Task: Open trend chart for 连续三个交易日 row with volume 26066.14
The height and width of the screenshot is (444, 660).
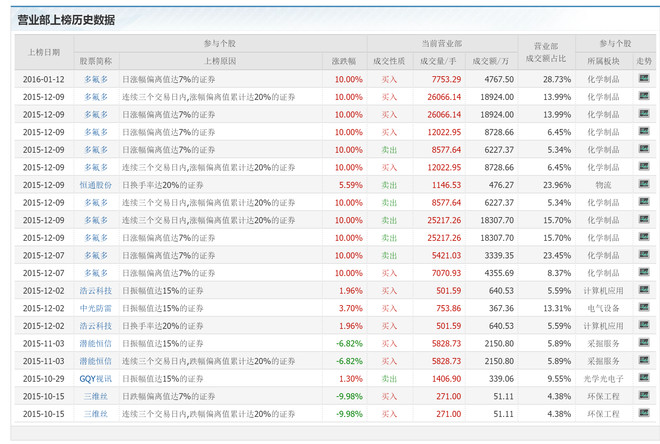Action: (x=644, y=96)
